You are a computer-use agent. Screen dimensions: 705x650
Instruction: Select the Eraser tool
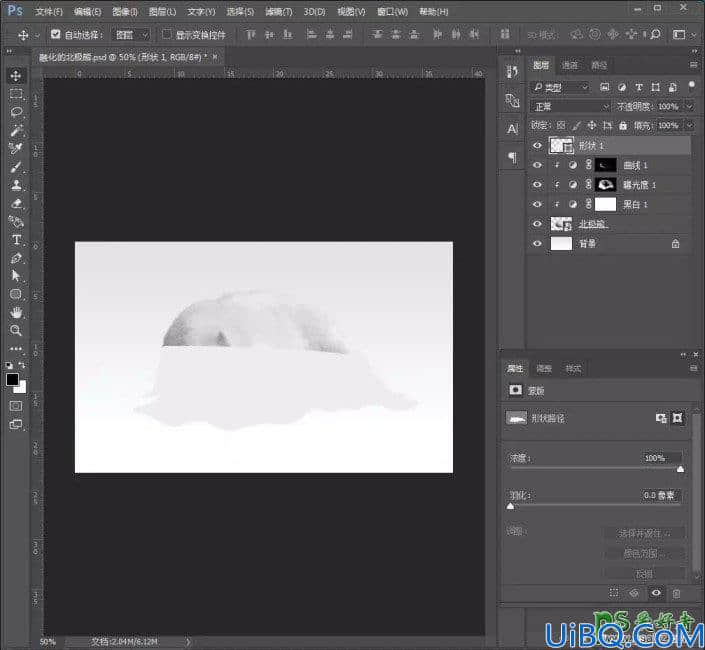coord(16,203)
